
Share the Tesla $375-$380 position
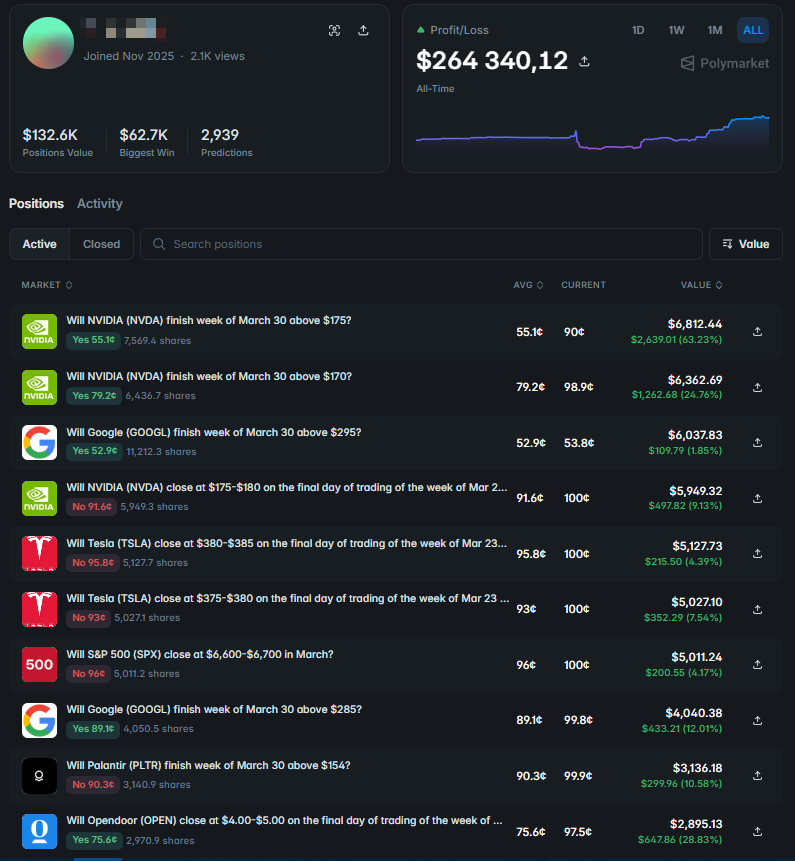757,610
